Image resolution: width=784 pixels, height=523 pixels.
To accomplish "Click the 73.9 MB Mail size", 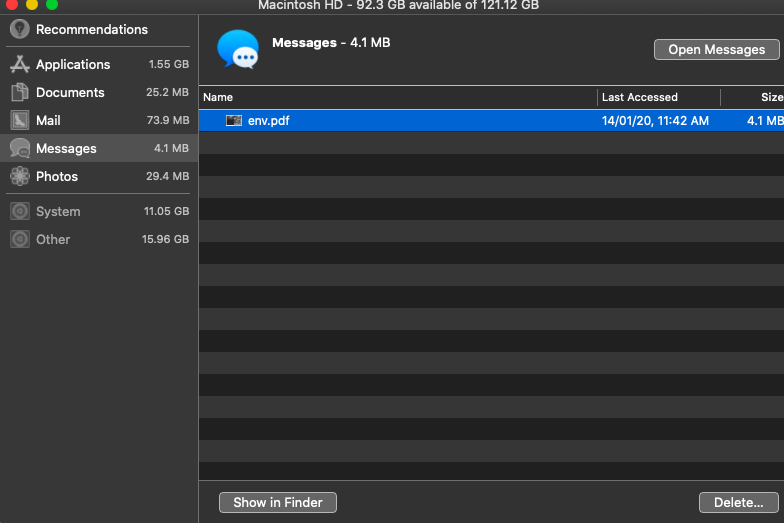I will pos(168,120).
